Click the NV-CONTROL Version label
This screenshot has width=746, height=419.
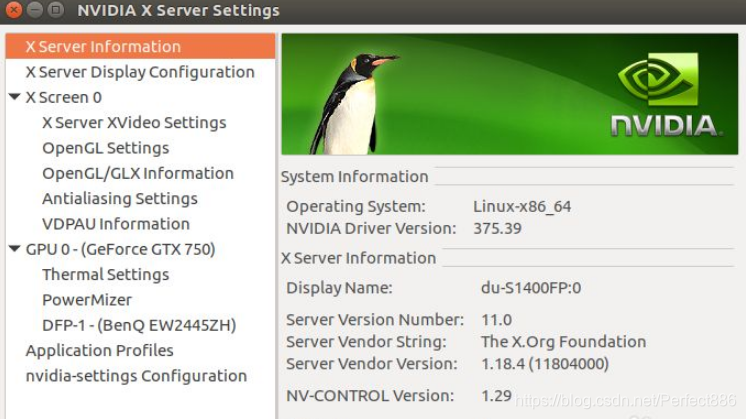click(370, 395)
